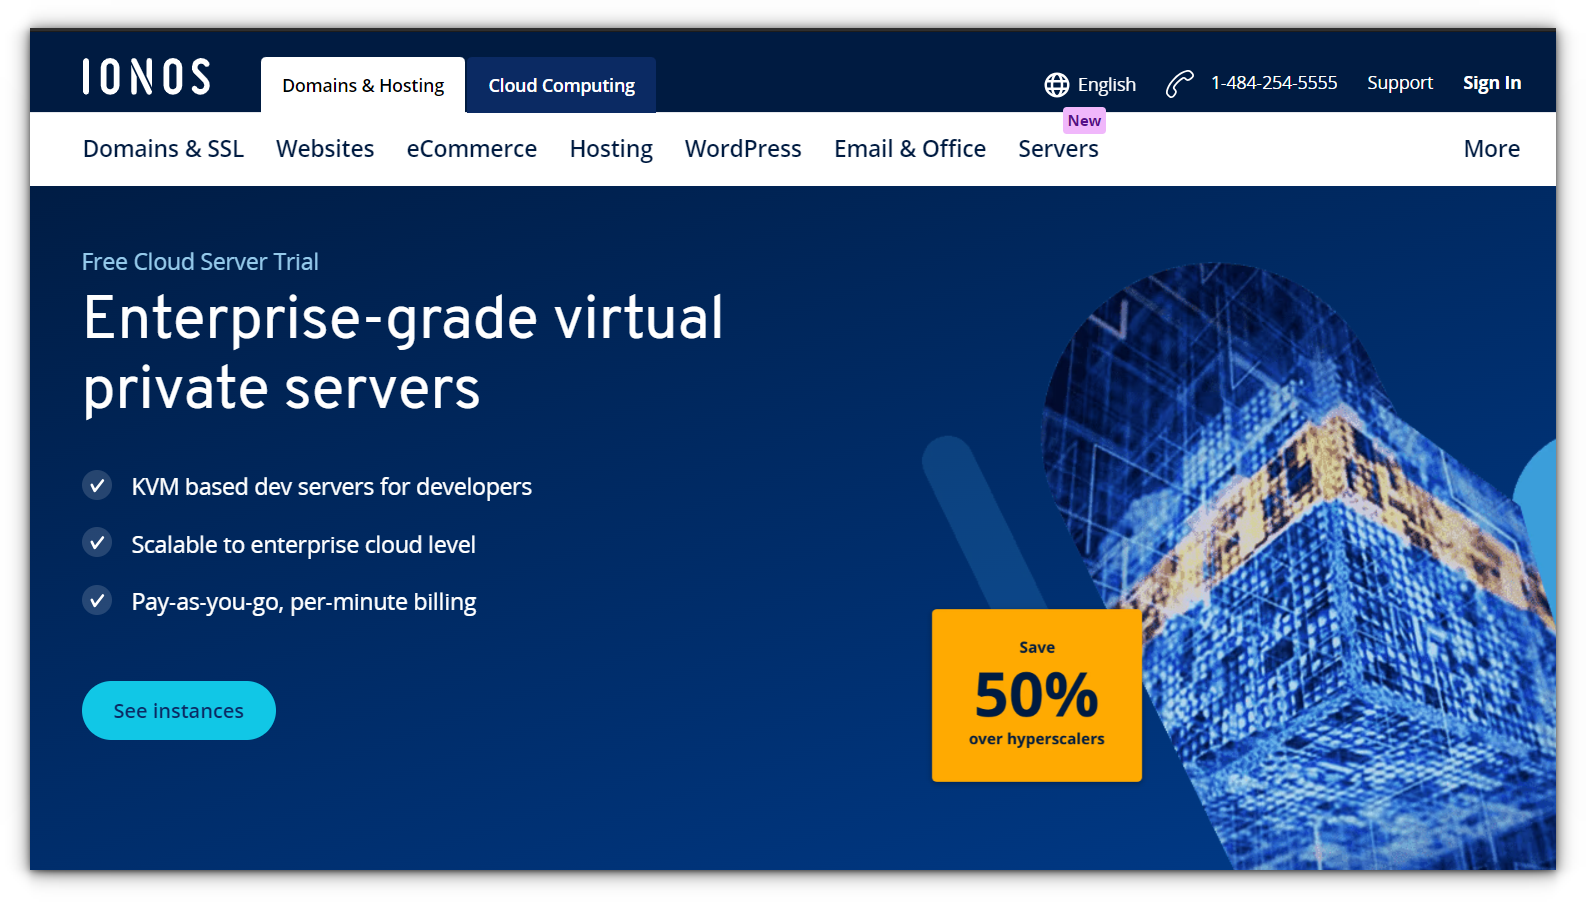Click the See instances button
This screenshot has width=1586, height=902.
click(x=179, y=711)
